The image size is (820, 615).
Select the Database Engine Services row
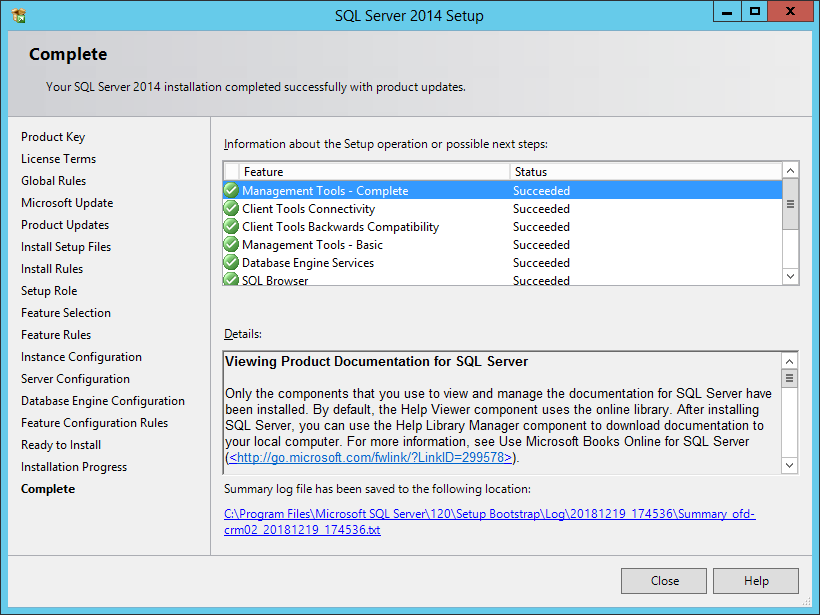308,263
